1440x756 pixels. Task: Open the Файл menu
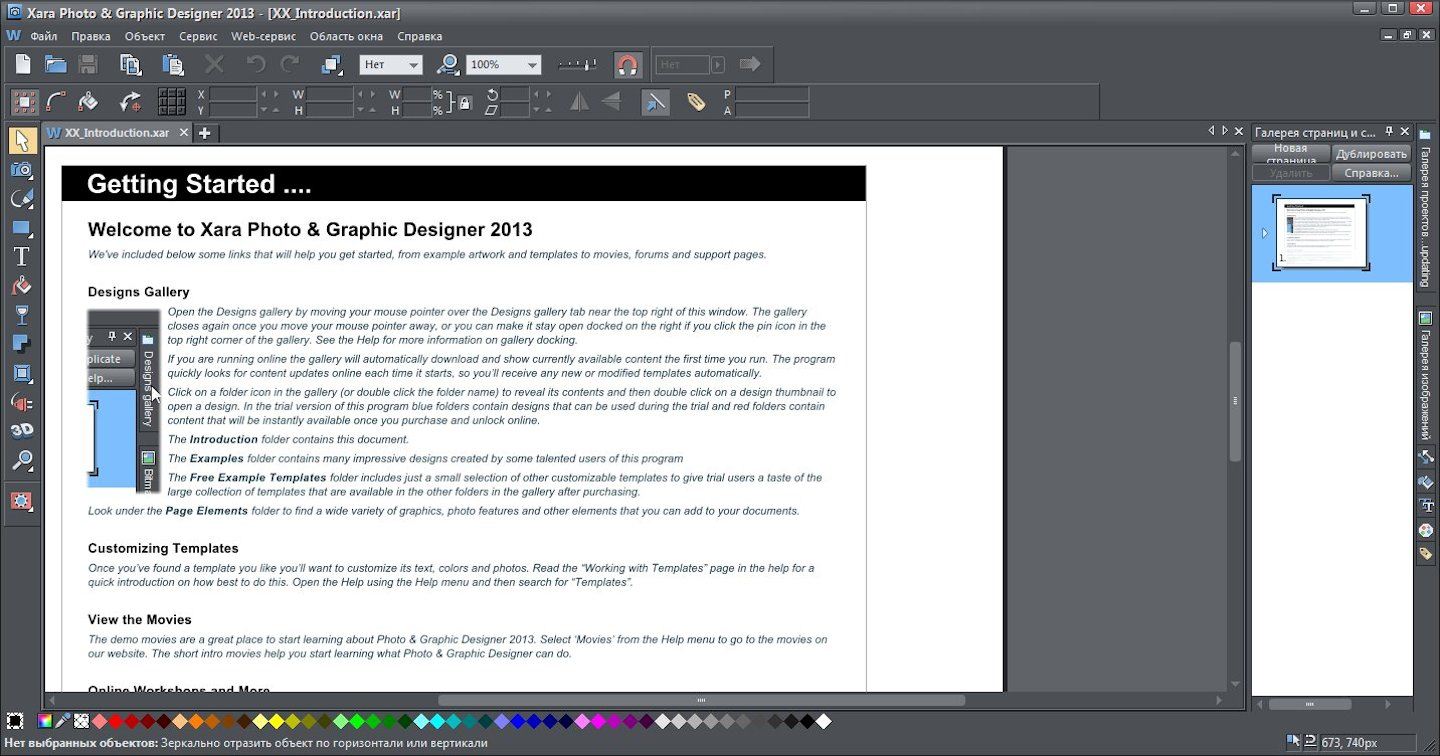tap(43, 36)
